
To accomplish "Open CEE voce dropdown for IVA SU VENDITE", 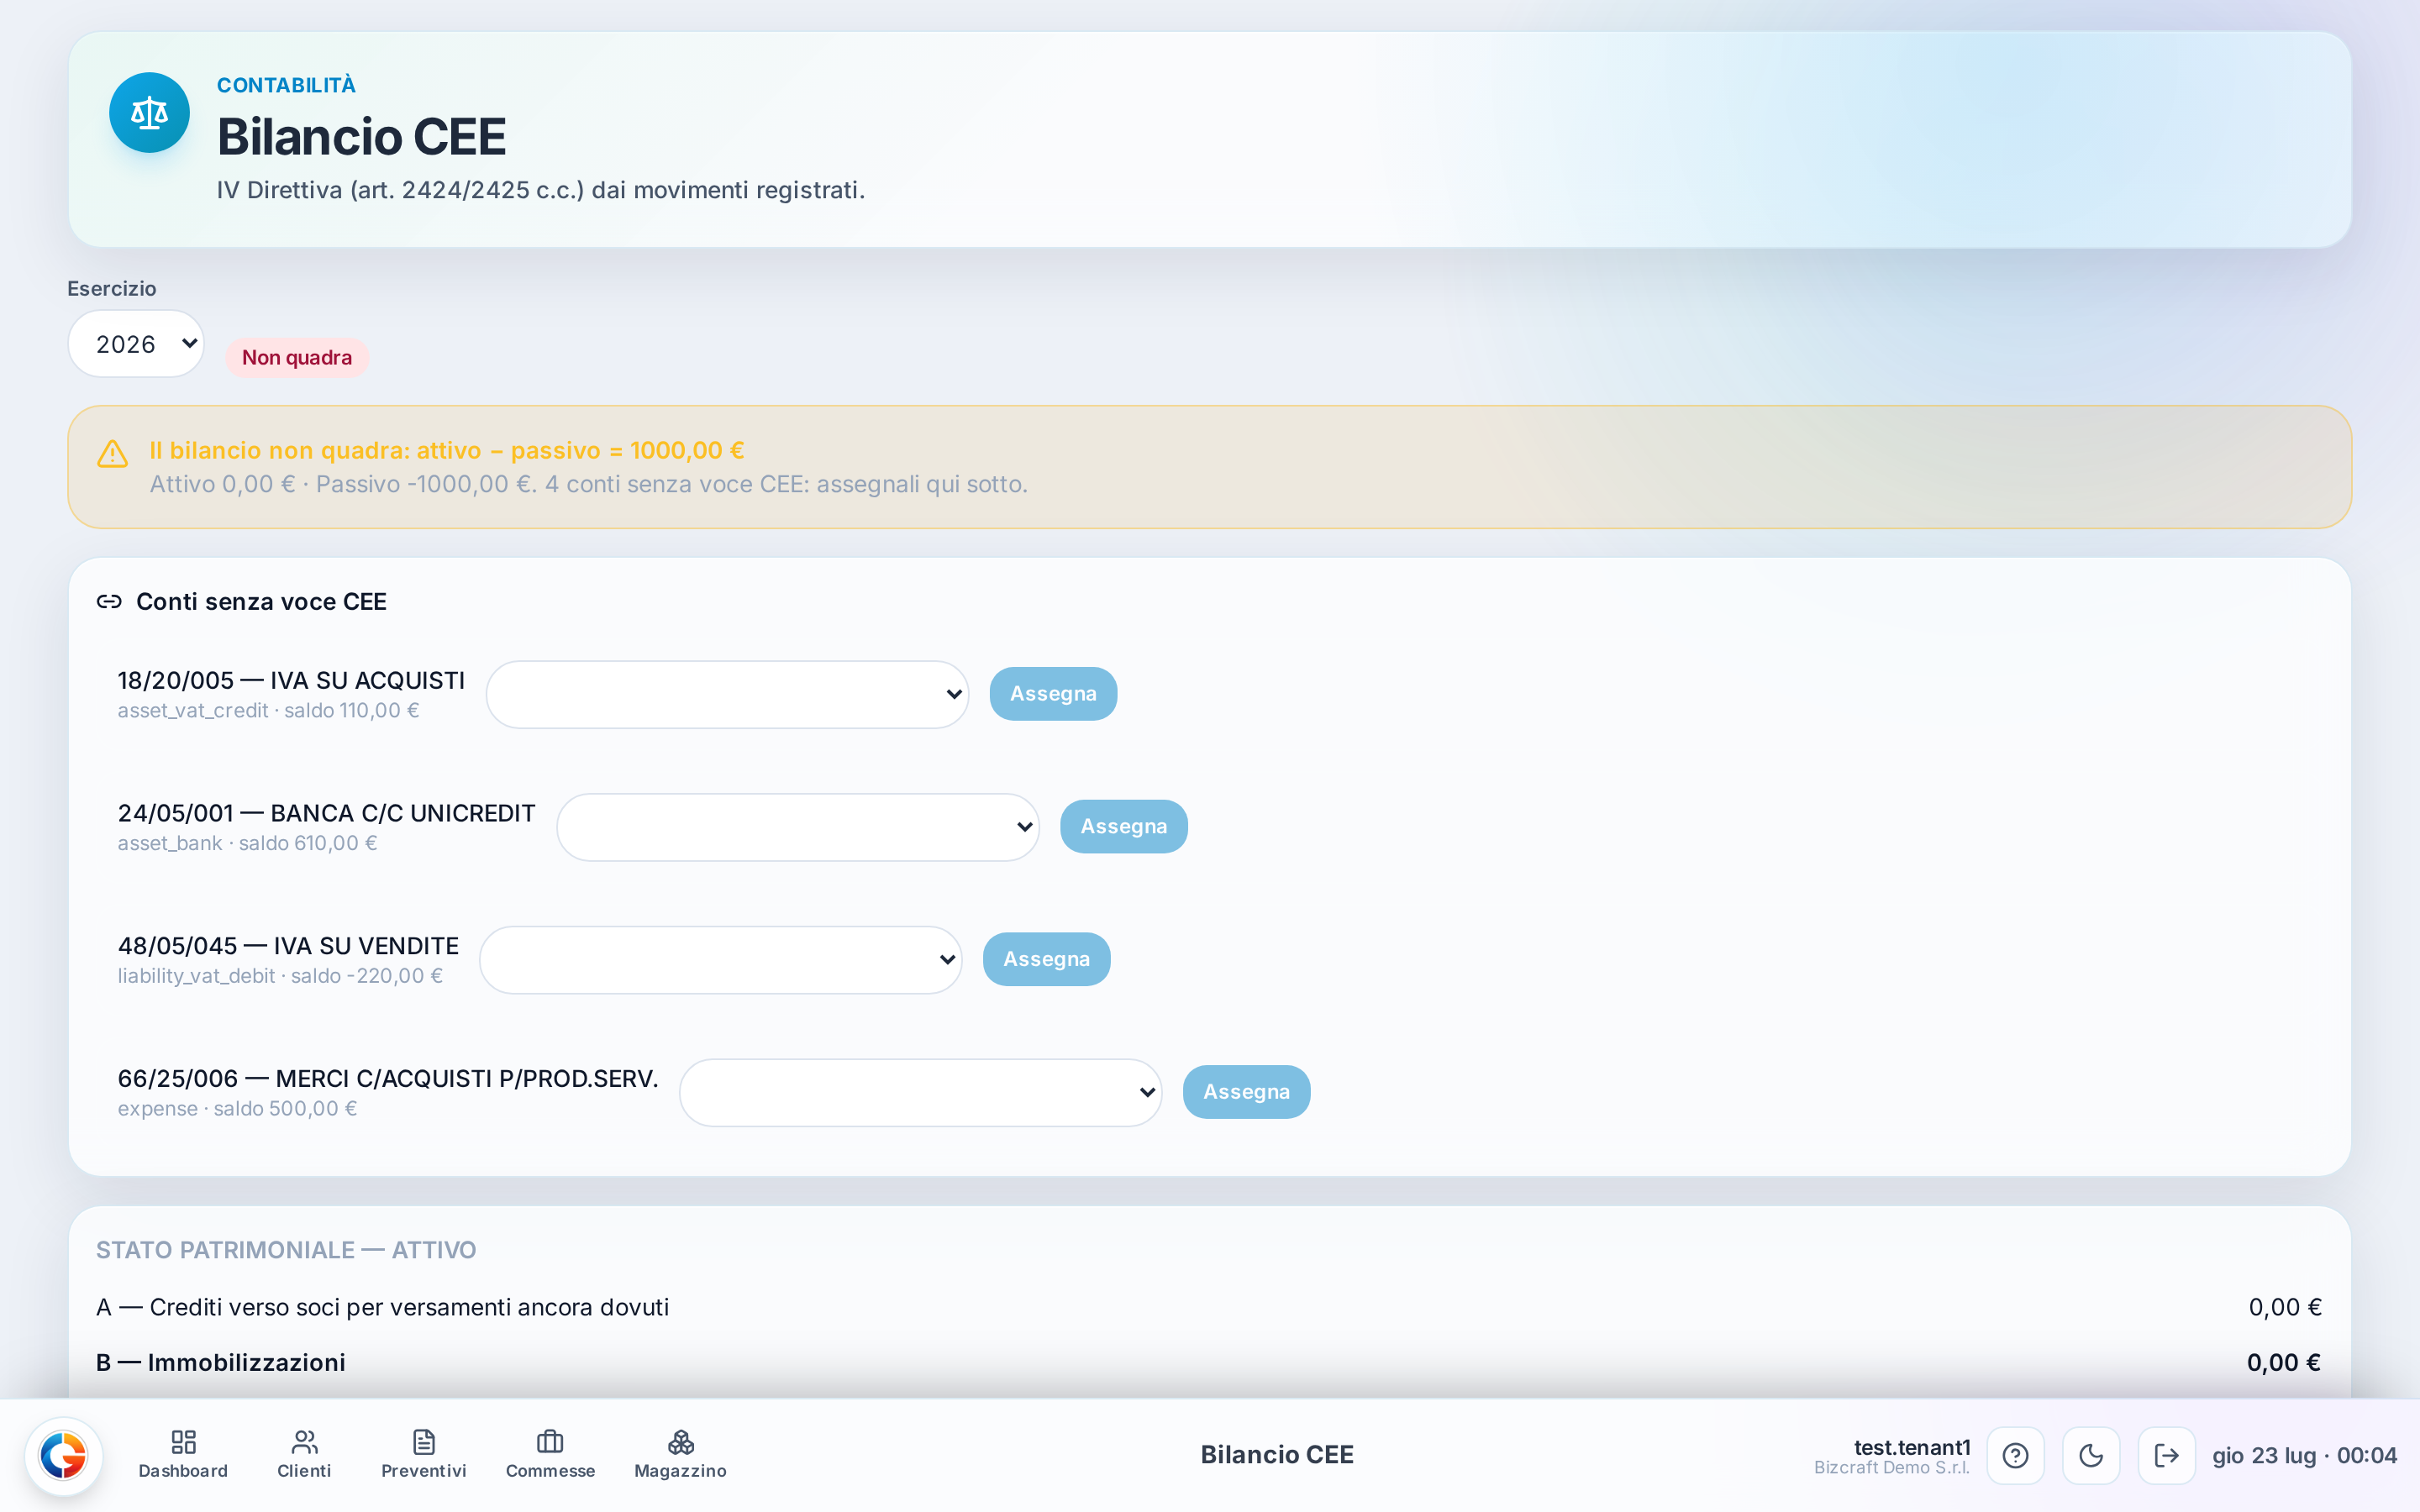I will click(721, 960).
